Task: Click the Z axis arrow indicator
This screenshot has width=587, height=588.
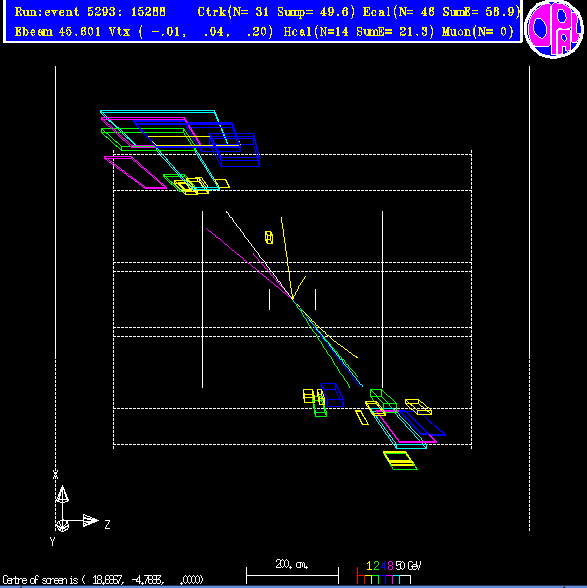Action: coord(90,520)
